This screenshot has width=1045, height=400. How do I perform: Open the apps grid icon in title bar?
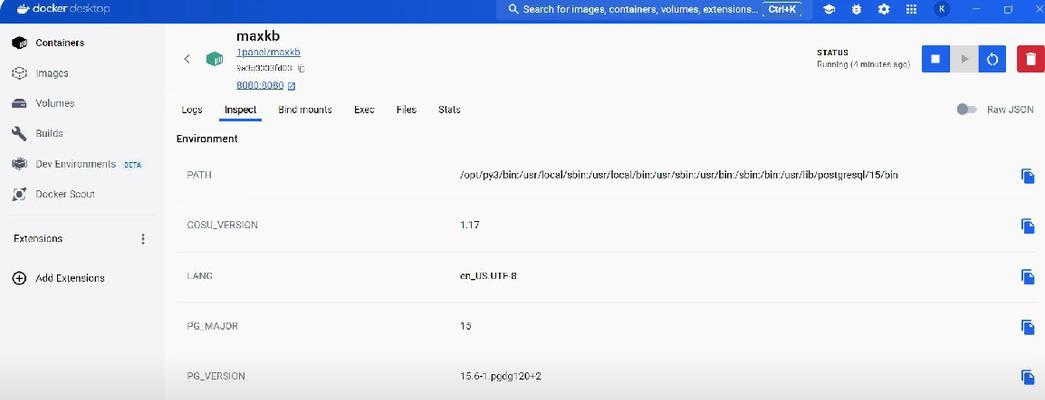point(911,9)
